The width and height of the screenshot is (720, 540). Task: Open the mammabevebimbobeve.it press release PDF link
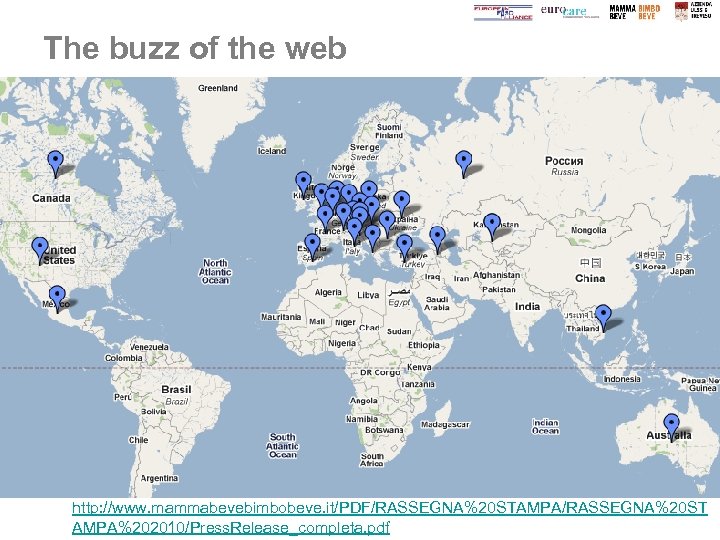pyautogui.click(x=389, y=517)
